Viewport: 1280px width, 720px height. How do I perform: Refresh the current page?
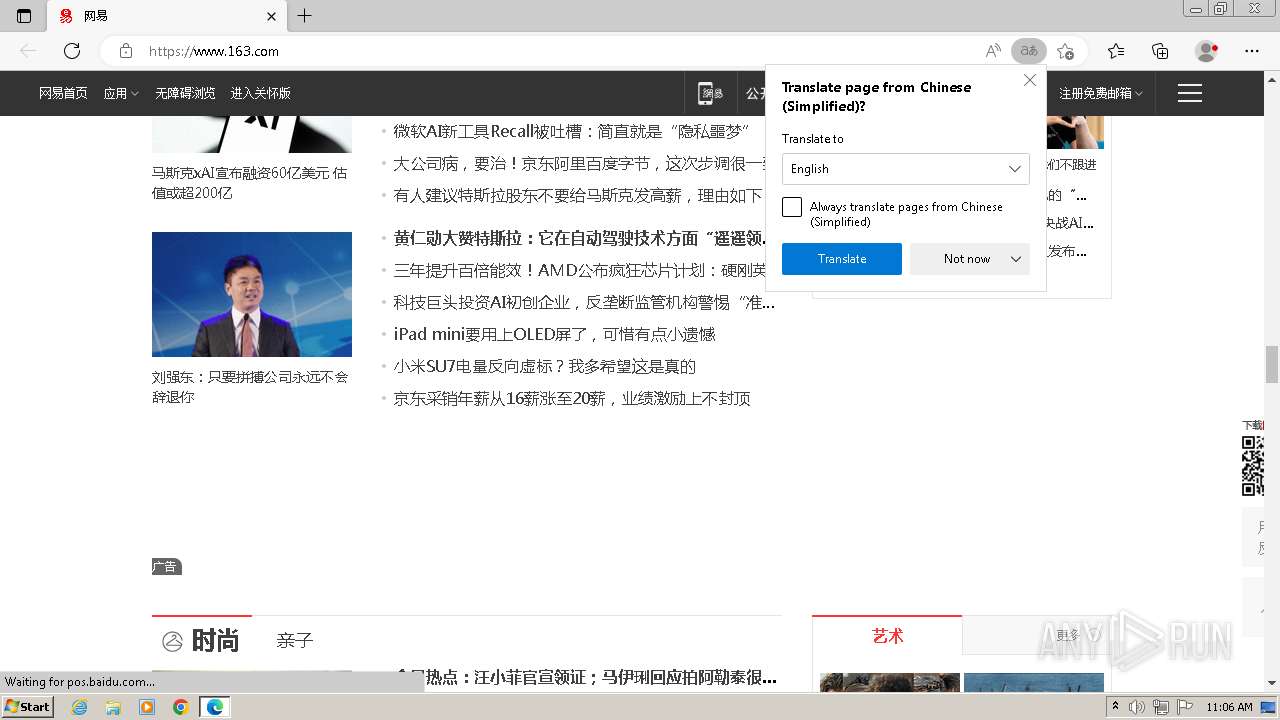[72, 51]
